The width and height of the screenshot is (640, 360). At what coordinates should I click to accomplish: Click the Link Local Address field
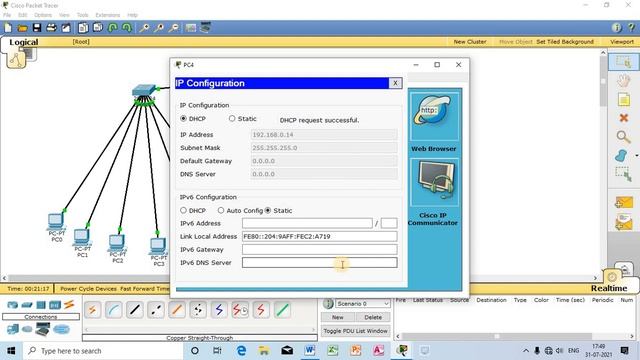pos(320,236)
